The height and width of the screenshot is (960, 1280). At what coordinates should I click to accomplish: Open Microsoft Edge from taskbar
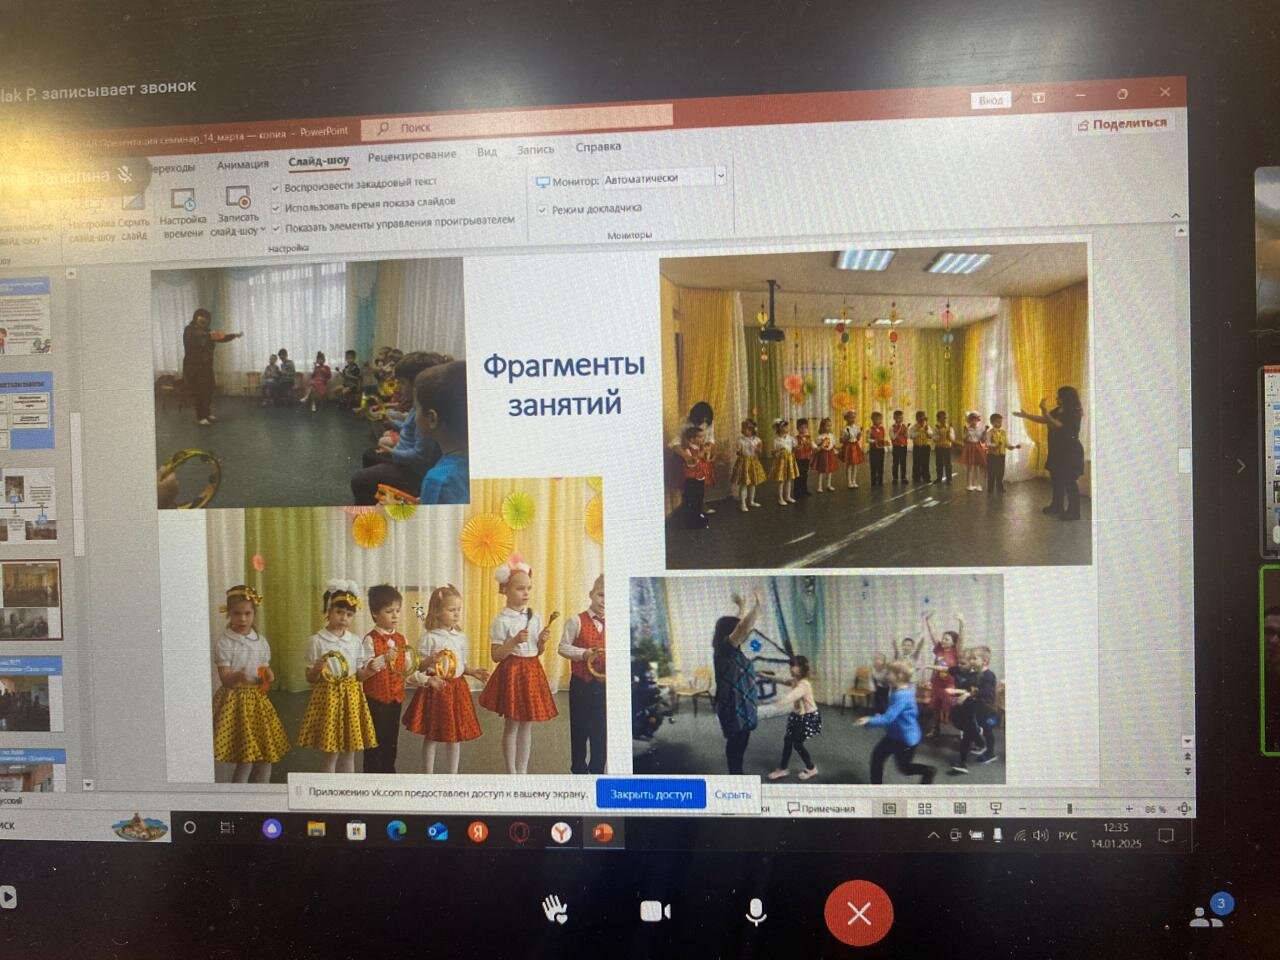click(396, 830)
